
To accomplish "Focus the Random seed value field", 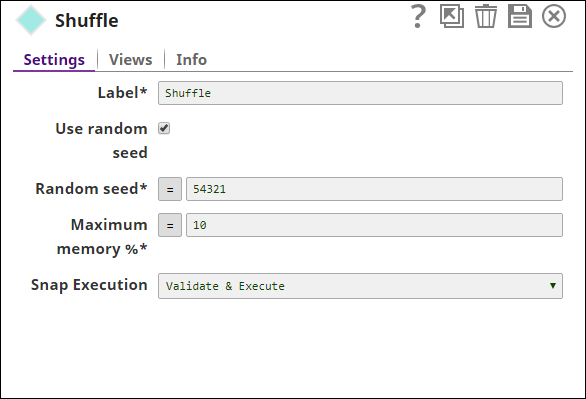I will (374, 189).
